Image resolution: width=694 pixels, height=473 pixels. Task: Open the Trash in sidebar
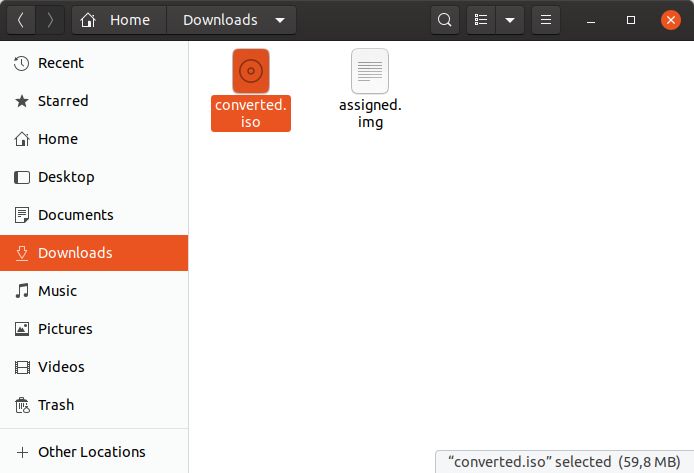pyautogui.click(x=55, y=405)
